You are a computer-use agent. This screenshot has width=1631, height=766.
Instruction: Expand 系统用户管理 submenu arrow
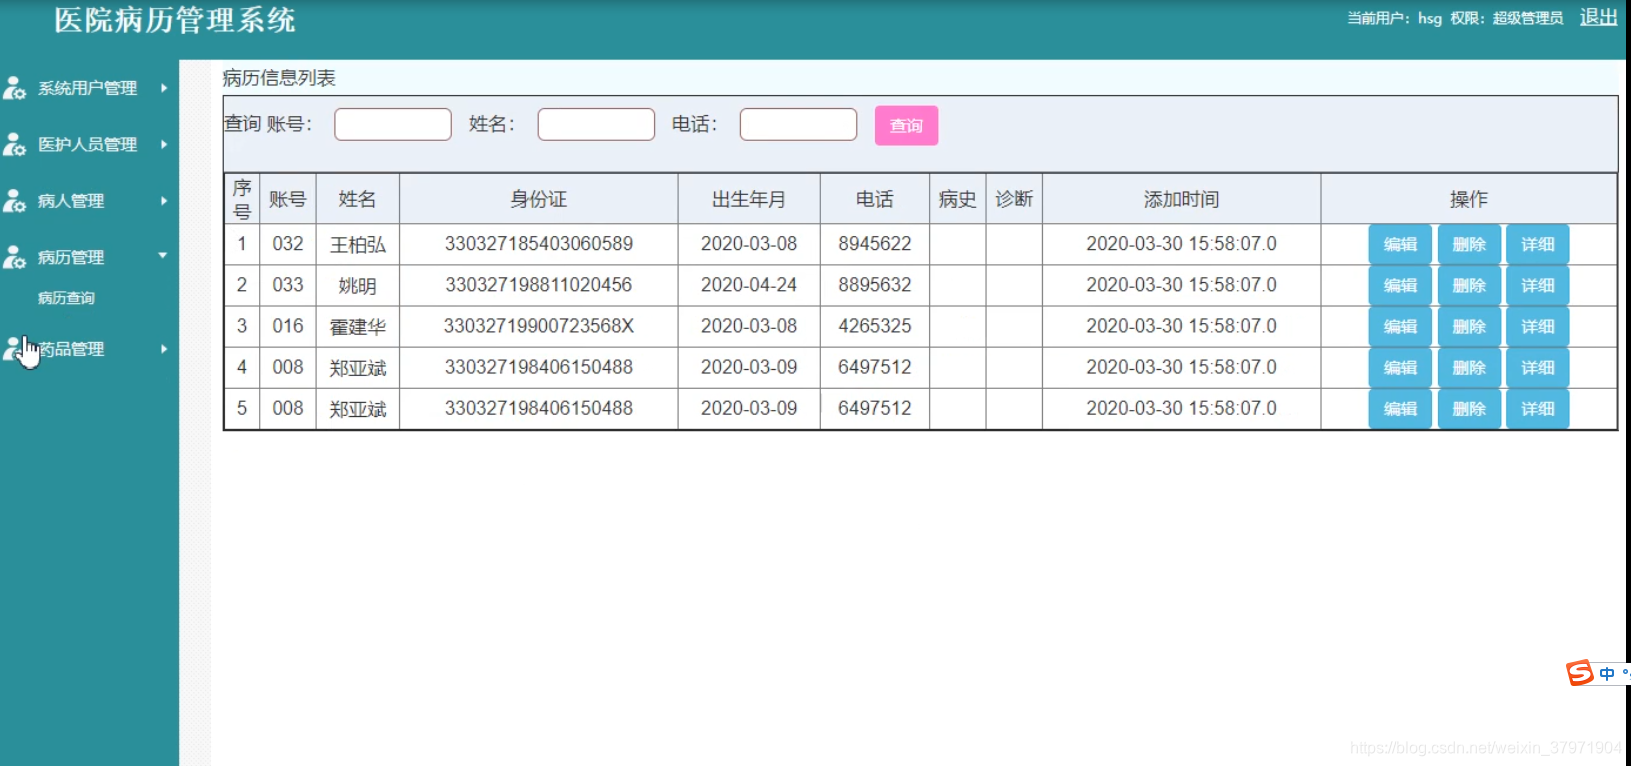pos(164,88)
